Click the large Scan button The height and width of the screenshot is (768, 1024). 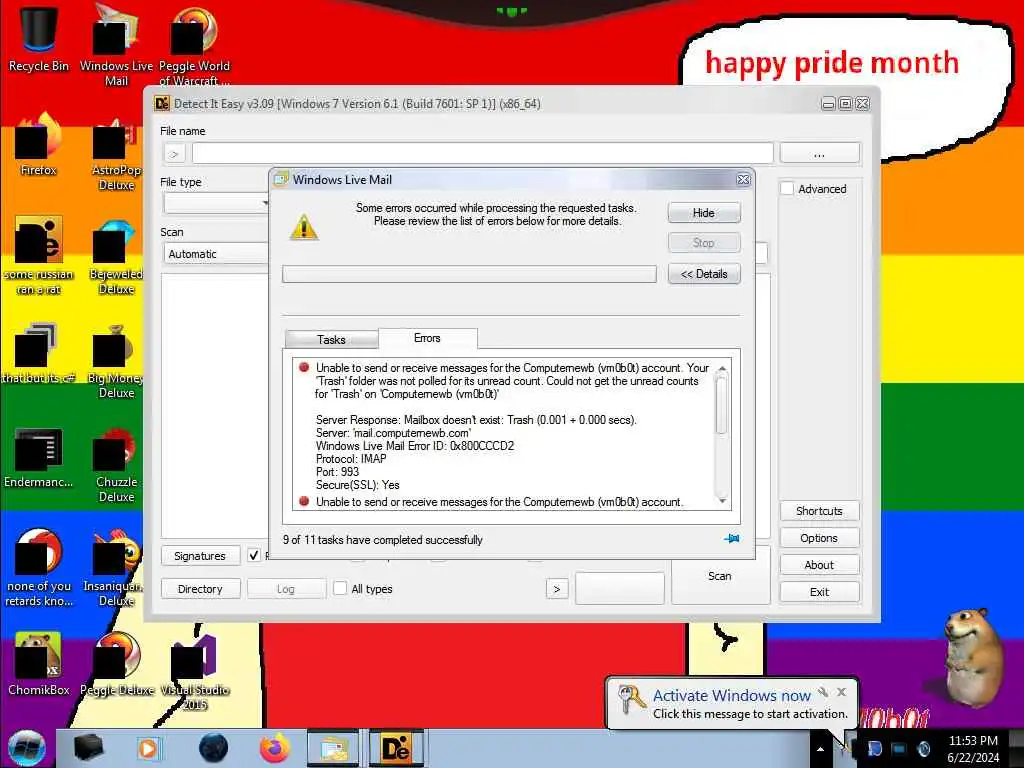(x=720, y=575)
